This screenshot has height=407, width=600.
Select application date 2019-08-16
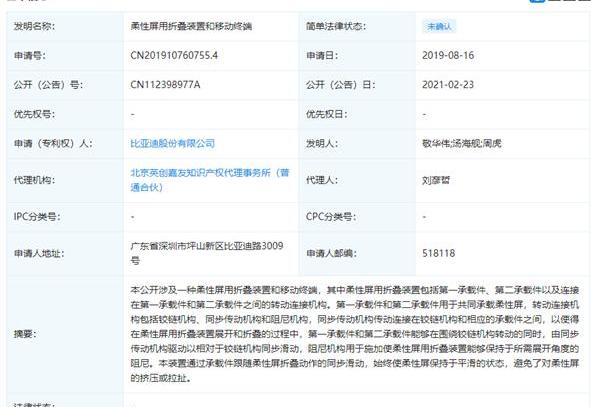448,55
